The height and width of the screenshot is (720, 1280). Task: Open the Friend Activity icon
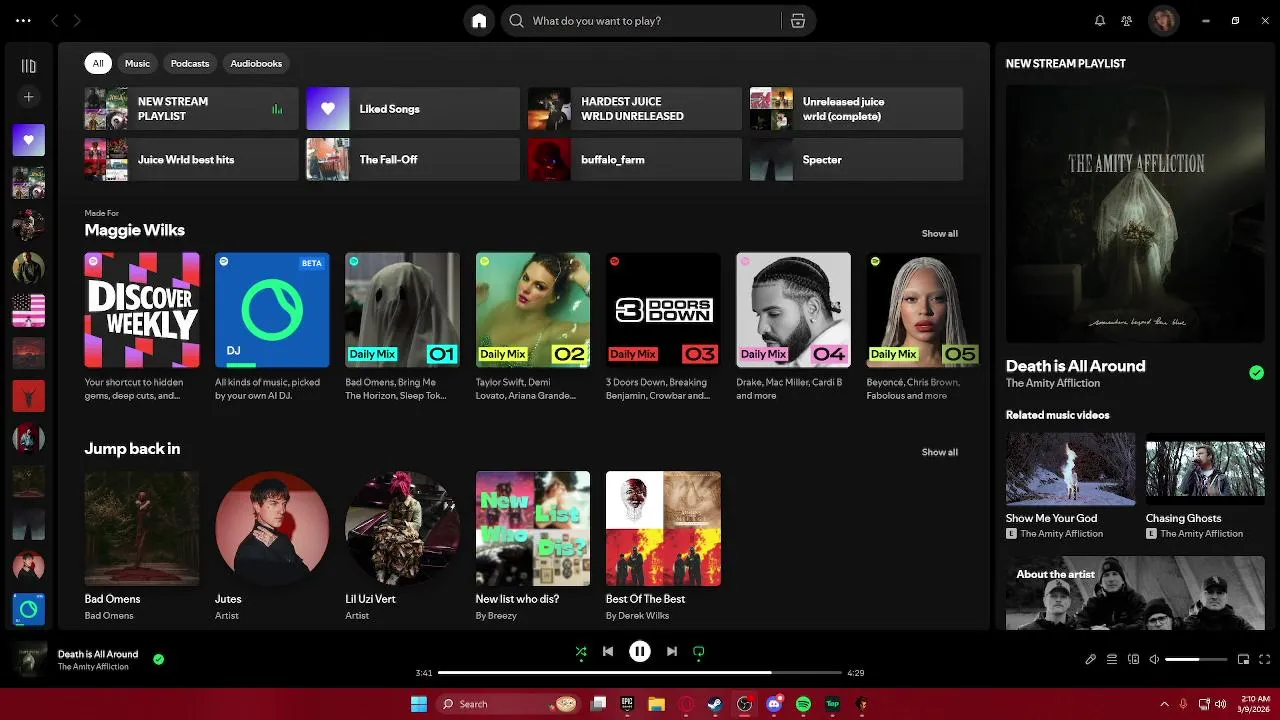[x=1127, y=21]
